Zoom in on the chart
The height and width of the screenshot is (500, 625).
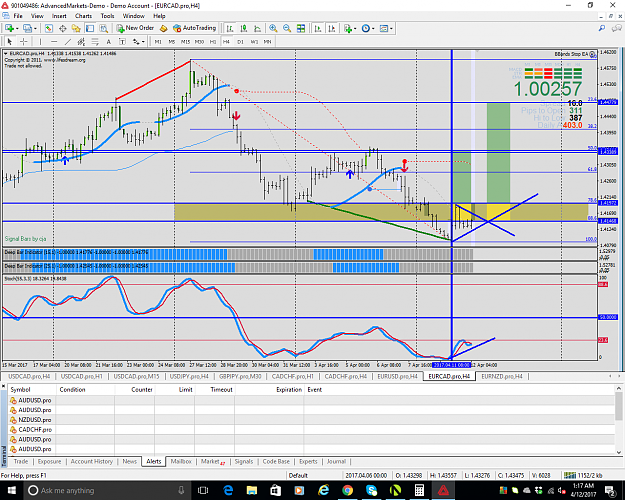(x=273, y=28)
